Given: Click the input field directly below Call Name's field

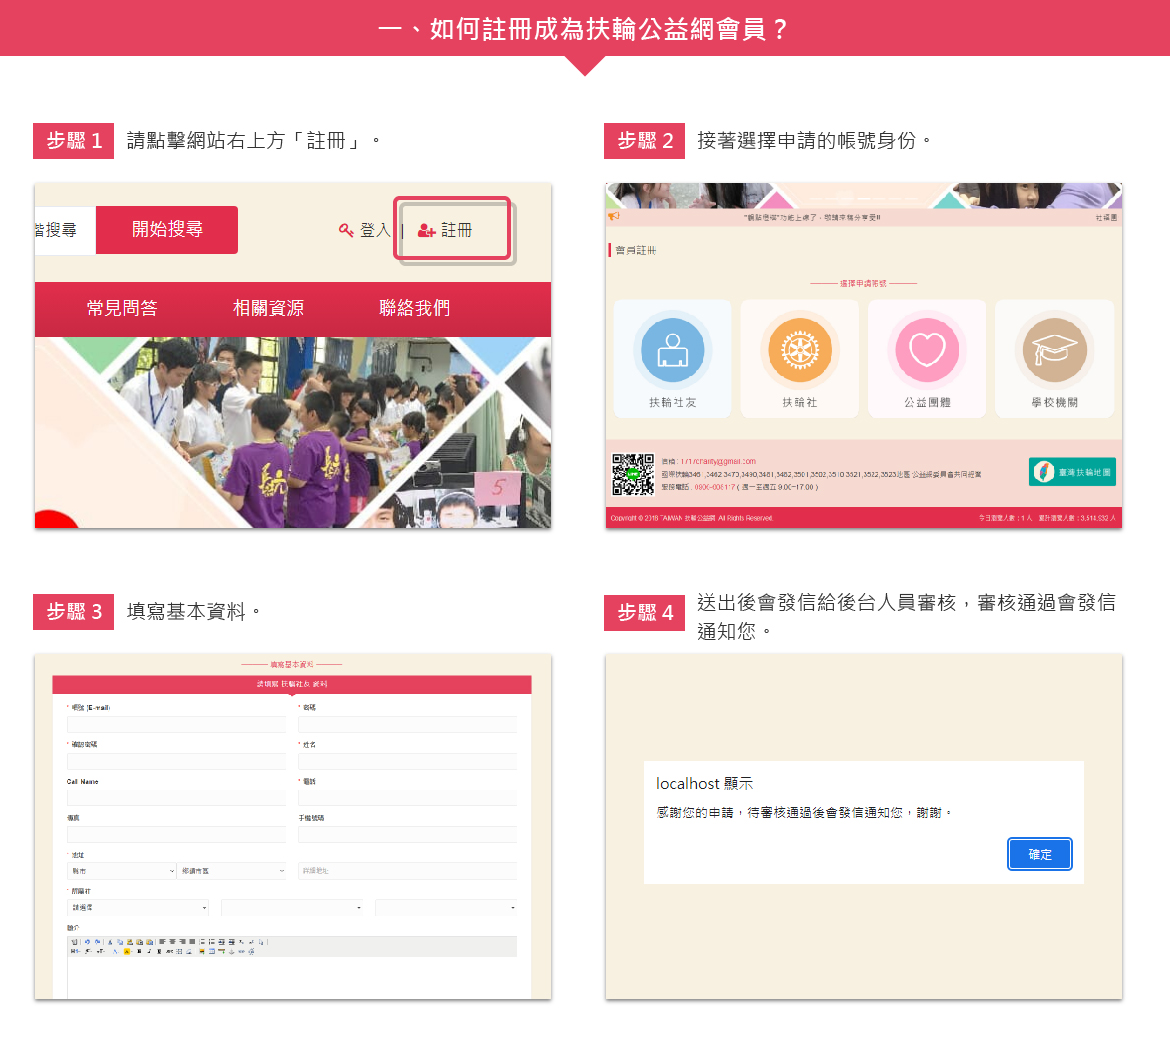Looking at the screenshot, I should [x=176, y=834].
